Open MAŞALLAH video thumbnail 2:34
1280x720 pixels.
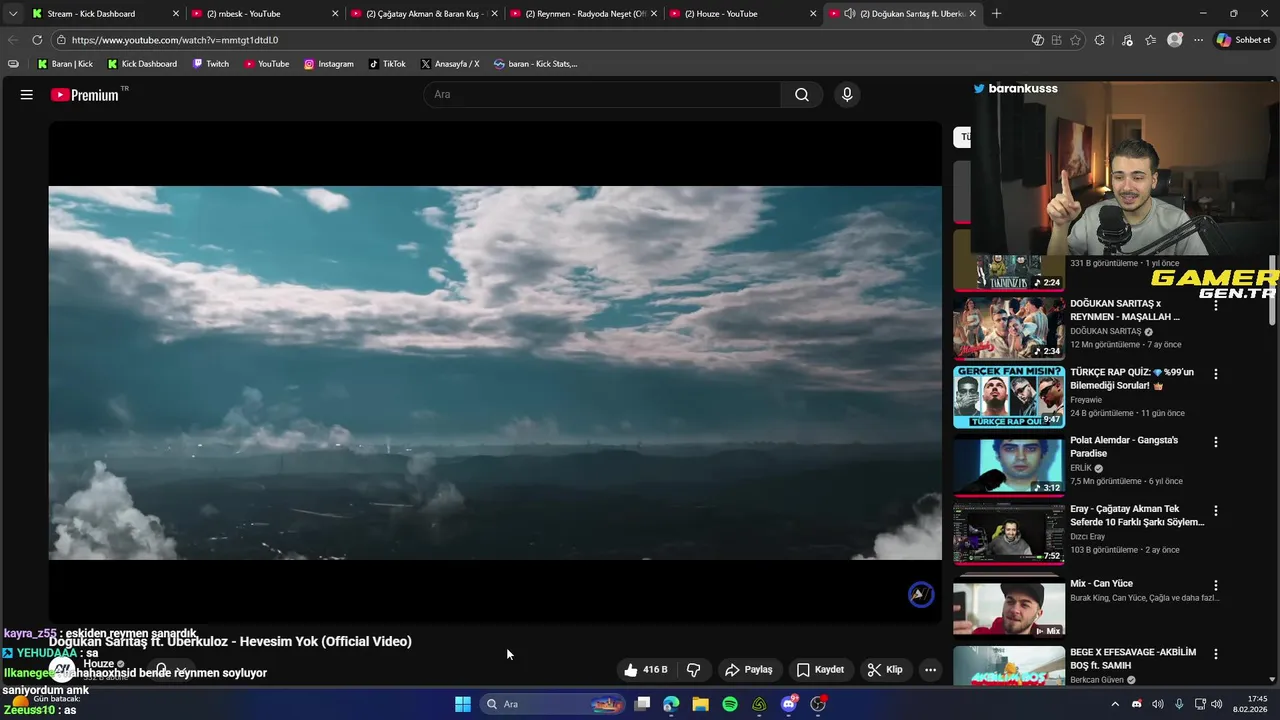click(x=1008, y=328)
